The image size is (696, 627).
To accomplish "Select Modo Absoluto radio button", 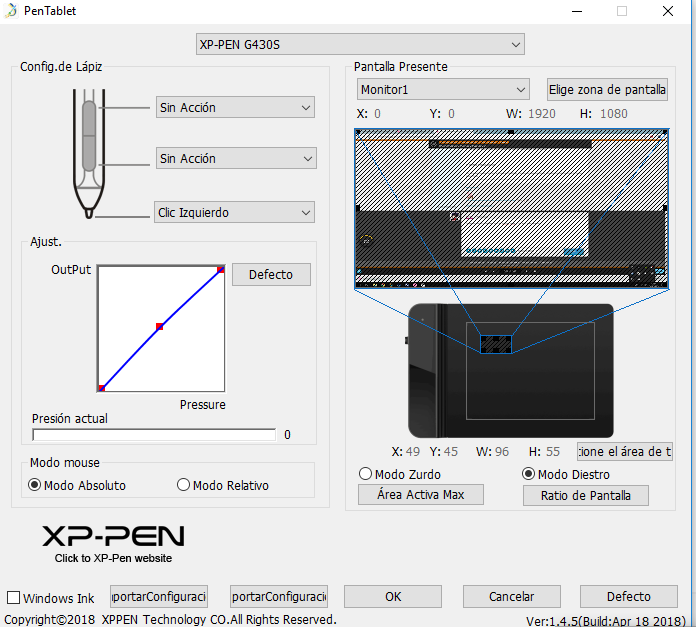I will pyautogui.click(x=35, y=485).
